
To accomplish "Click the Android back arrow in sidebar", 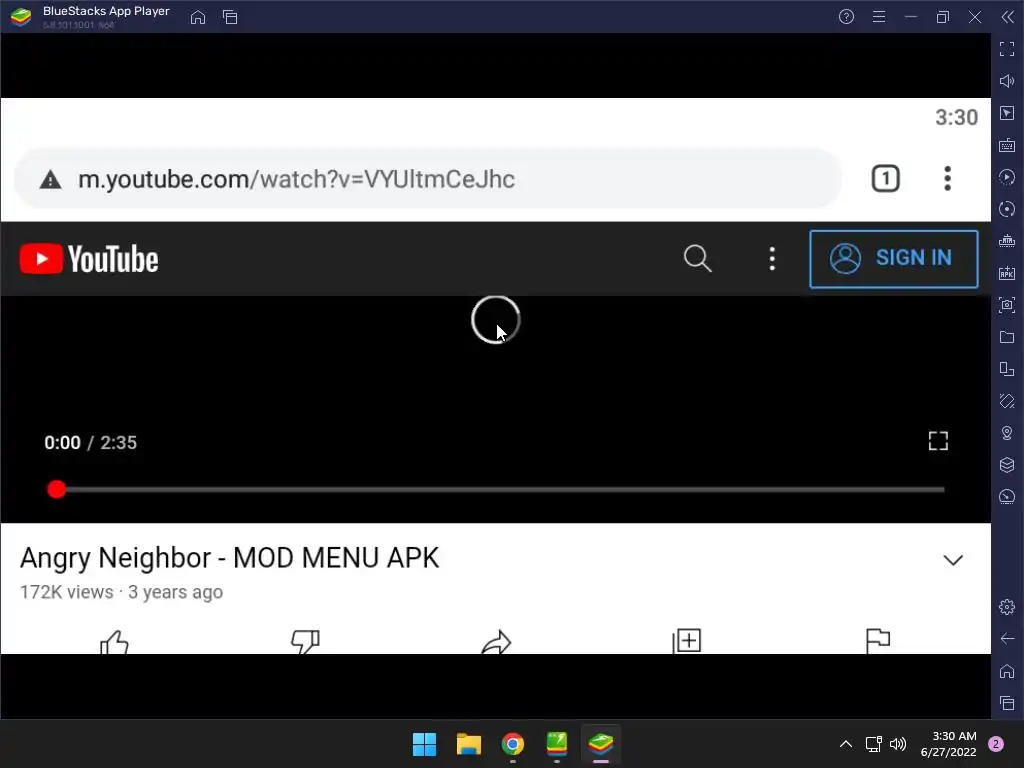I will coord(1007,639).
